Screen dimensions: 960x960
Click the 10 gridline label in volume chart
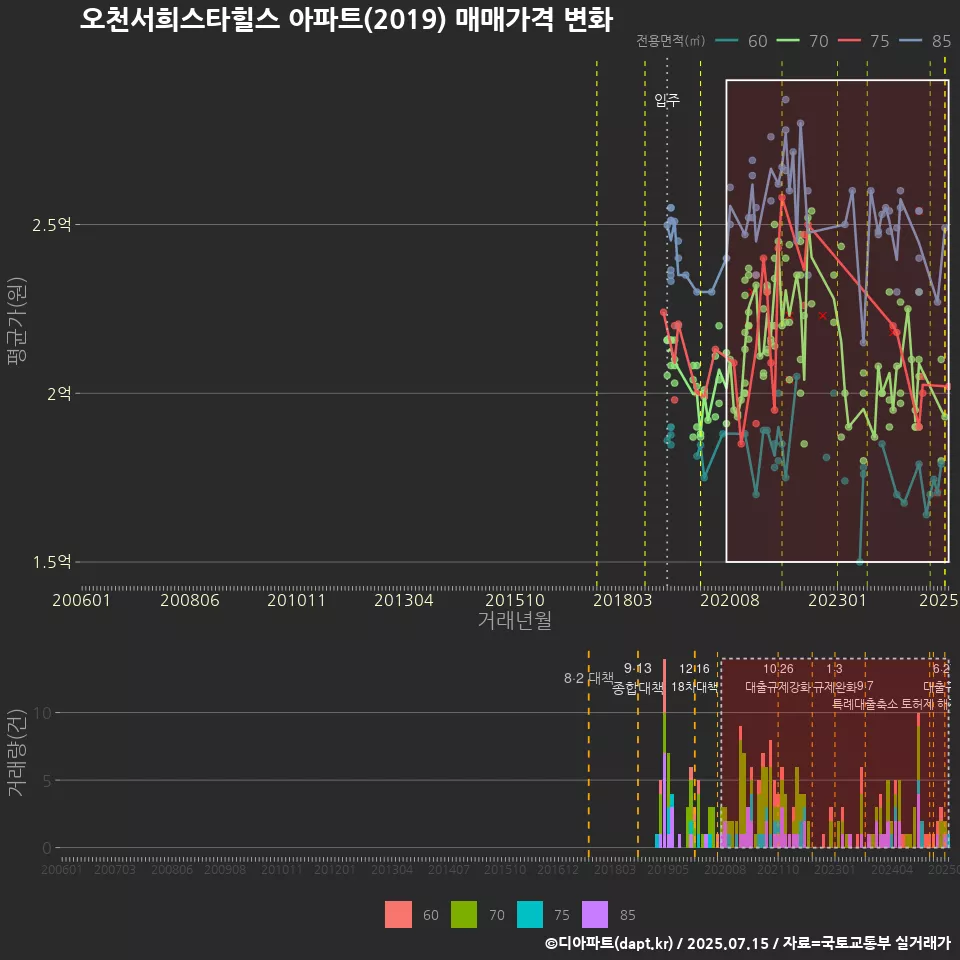43,713
